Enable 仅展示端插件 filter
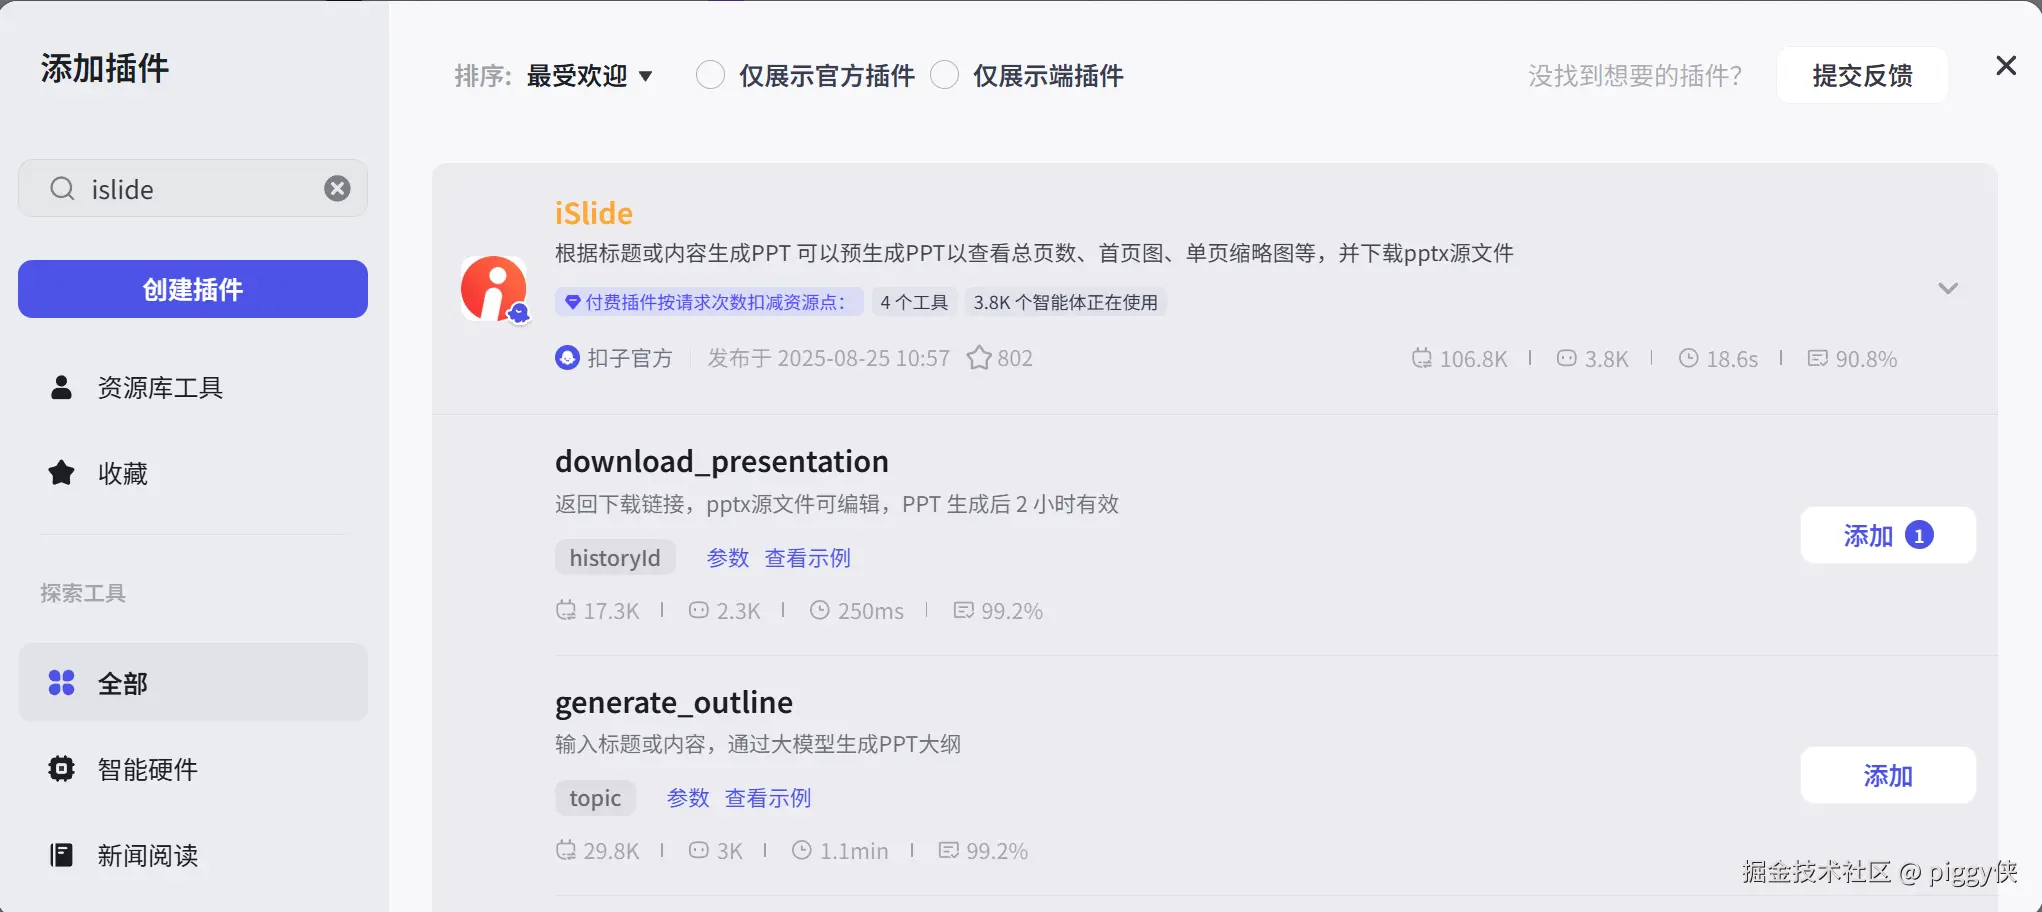 (944, 75)
